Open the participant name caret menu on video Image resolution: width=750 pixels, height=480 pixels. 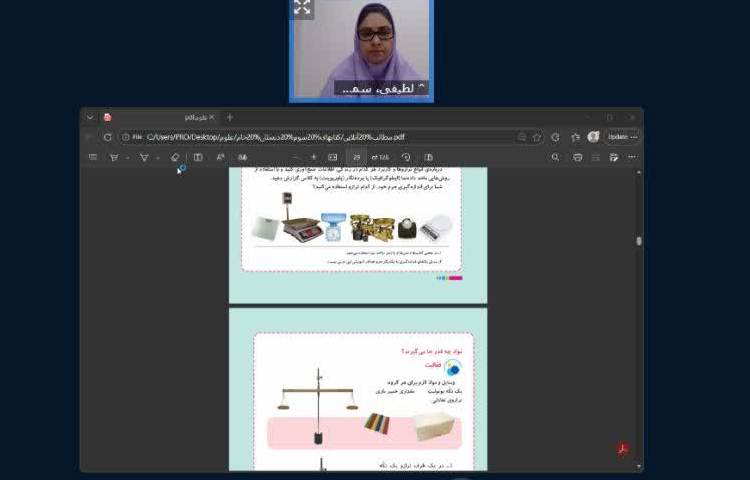(422, 87)
